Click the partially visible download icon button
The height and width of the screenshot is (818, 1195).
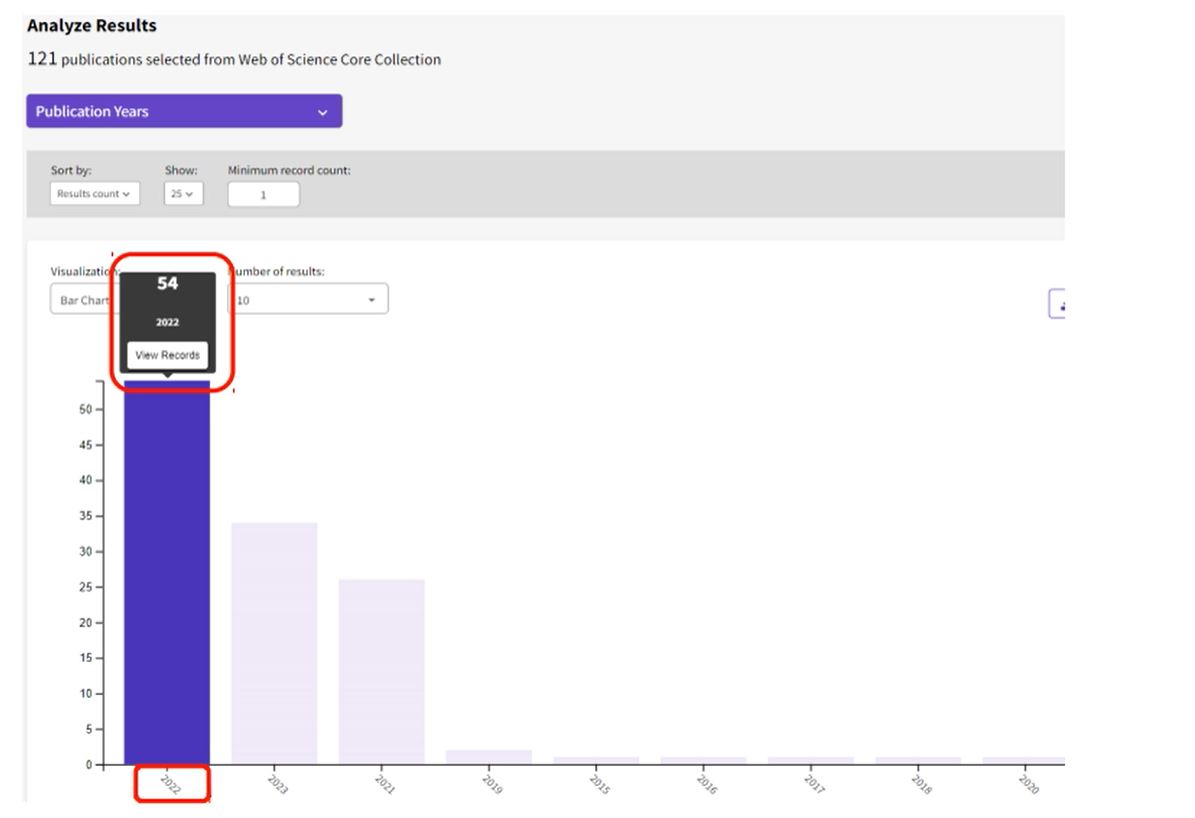click(1057, 305)
